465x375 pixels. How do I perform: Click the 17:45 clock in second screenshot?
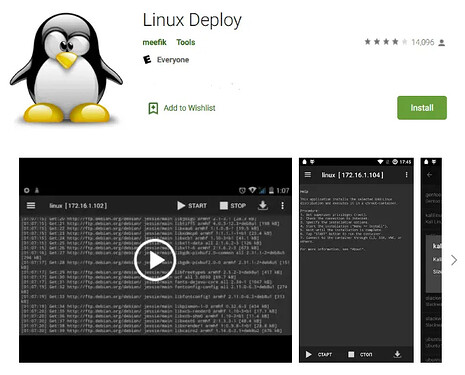point(405,162)
